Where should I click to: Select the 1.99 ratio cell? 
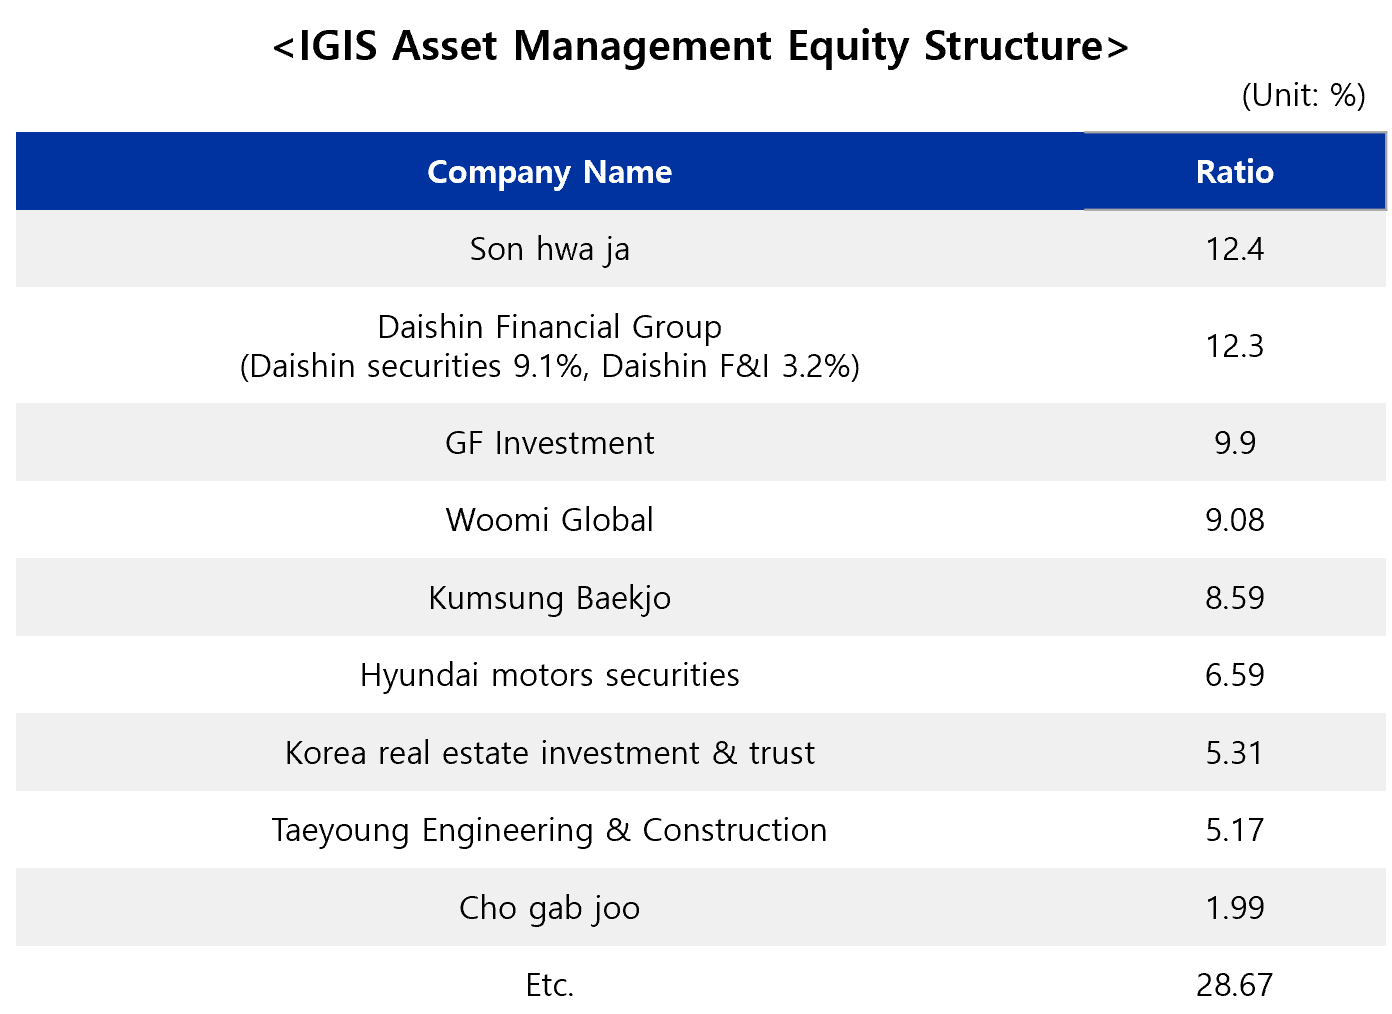click(1235, 908)
